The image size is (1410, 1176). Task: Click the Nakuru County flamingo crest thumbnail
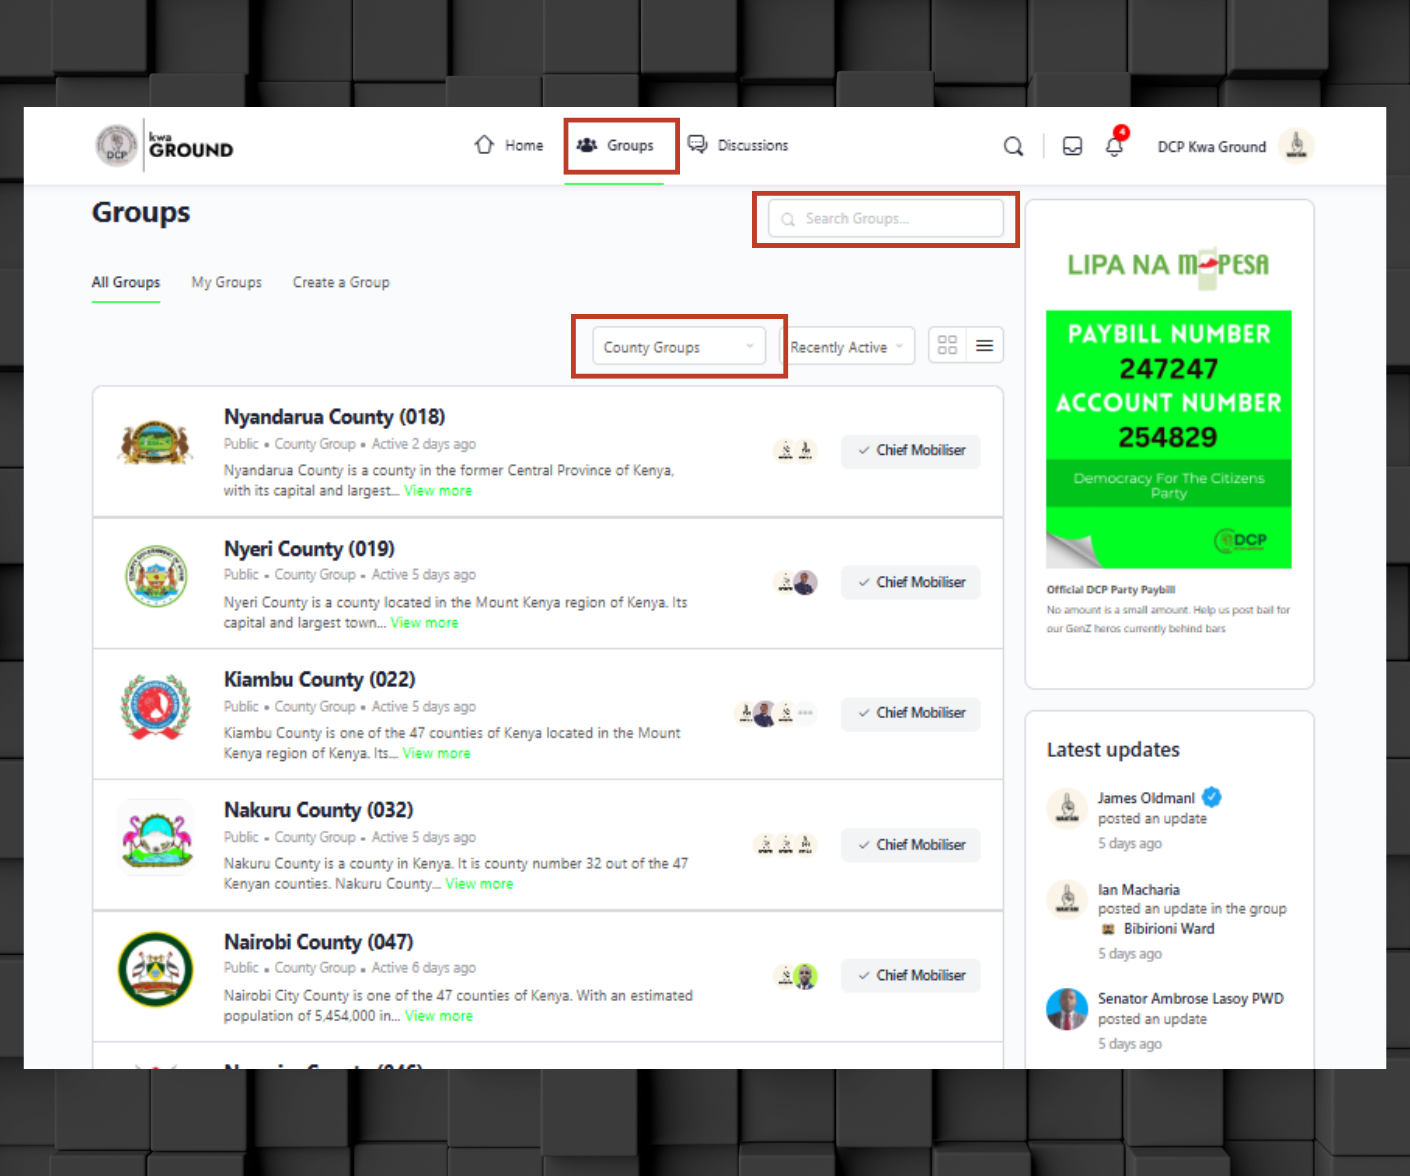156,838
